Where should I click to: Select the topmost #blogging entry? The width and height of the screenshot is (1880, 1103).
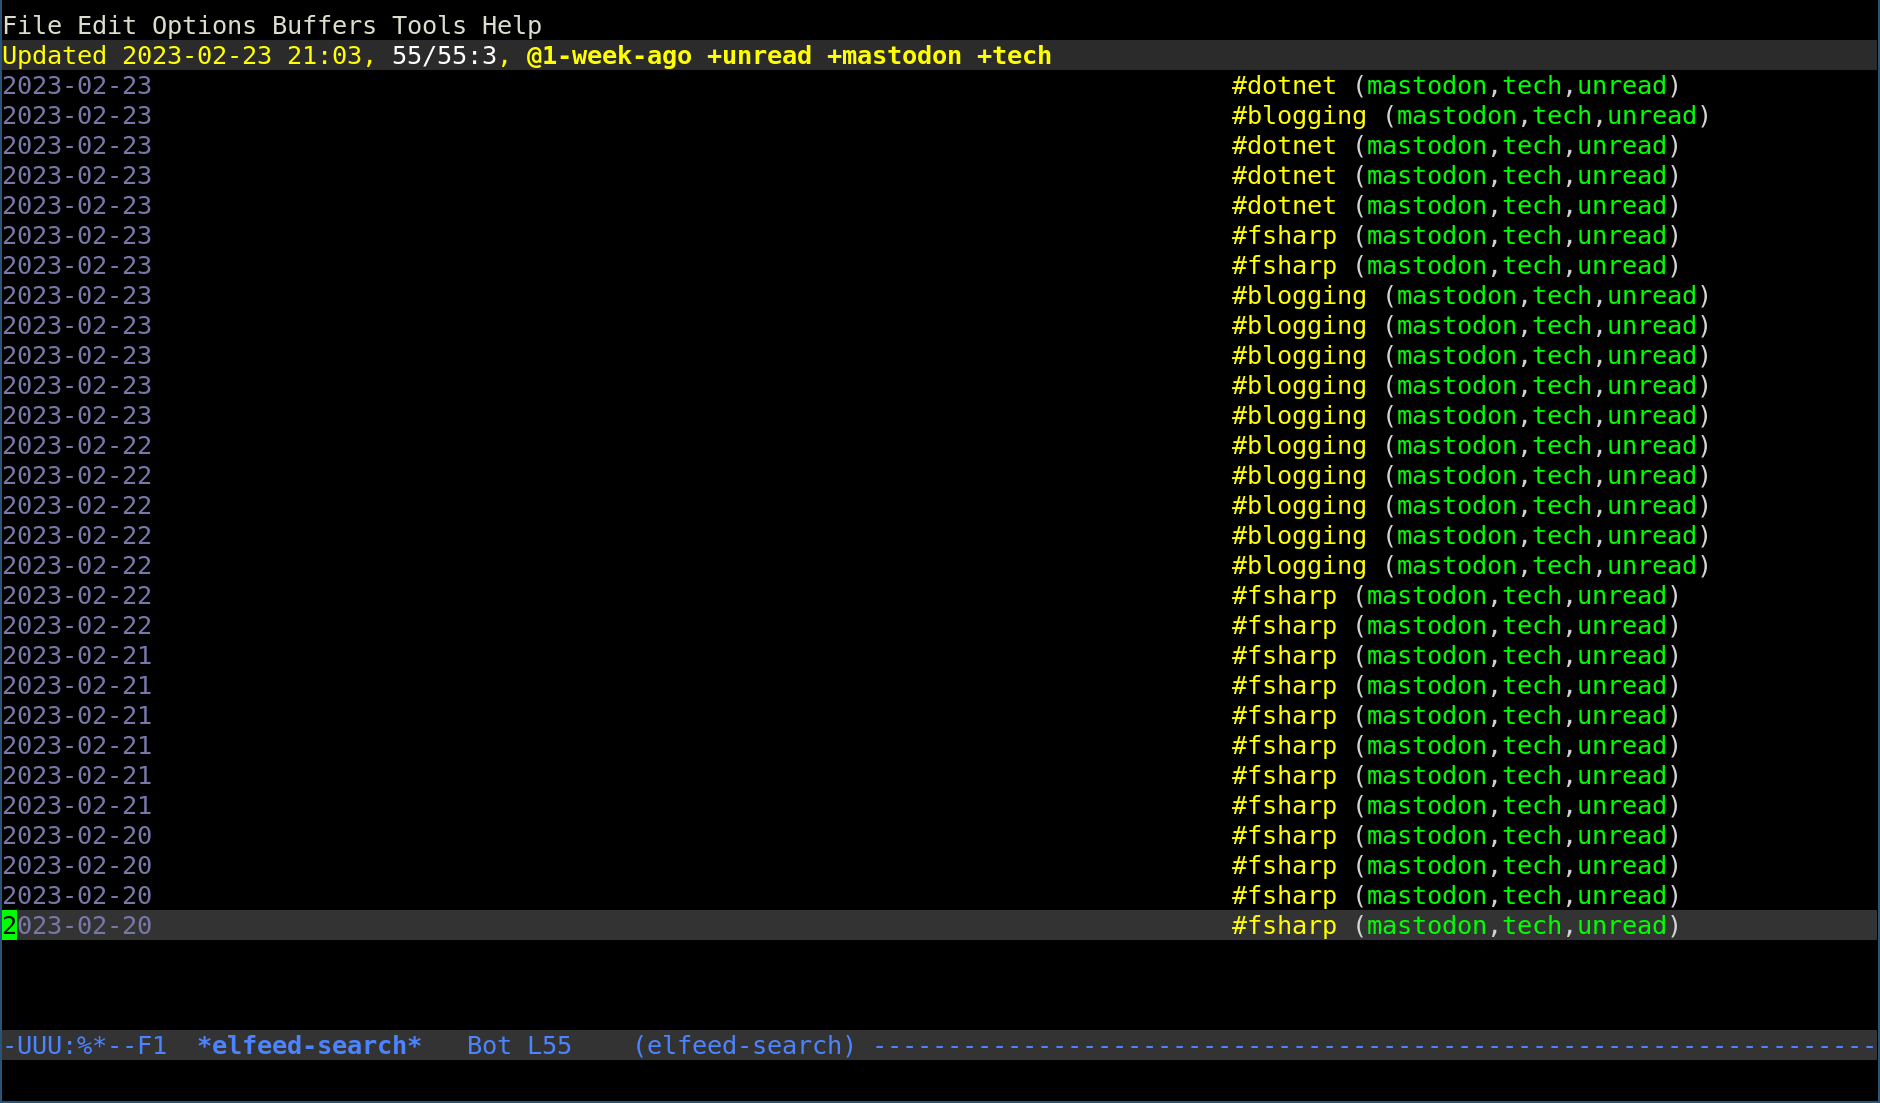1297,115
